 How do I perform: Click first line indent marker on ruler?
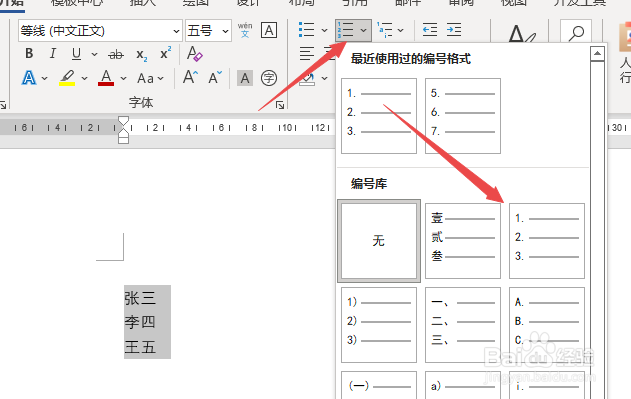point(124,120)
